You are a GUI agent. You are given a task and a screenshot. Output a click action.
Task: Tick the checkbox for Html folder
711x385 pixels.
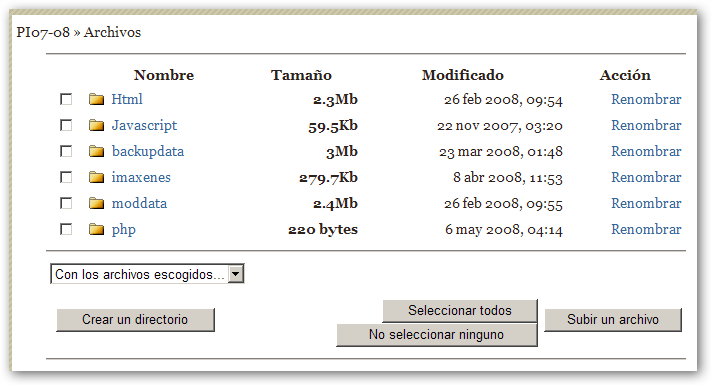(66, 99)
